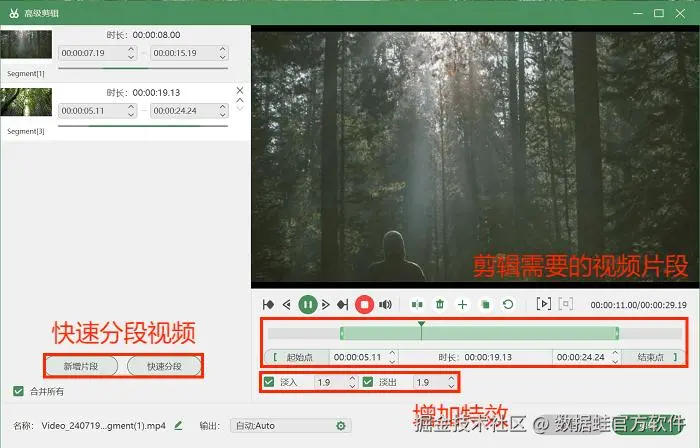Edit the output file name pencil icon

[x=178, y=425]
